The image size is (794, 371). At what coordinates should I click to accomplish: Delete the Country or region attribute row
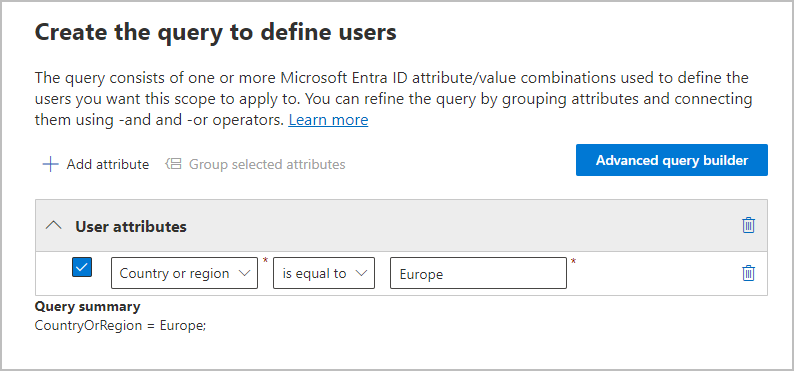tap(748, 273)
